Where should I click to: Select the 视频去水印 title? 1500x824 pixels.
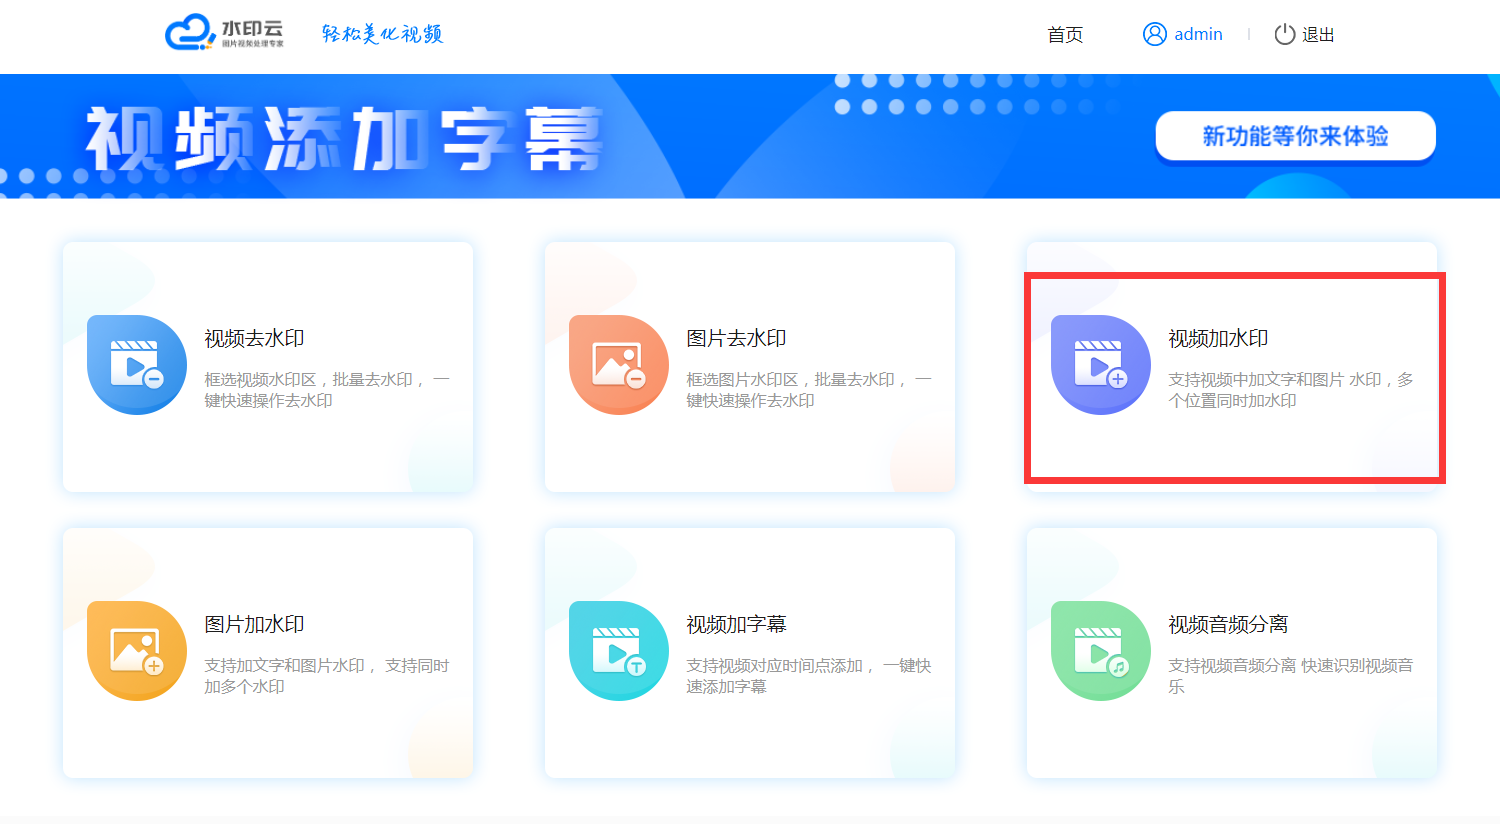(x=254, y=339)
